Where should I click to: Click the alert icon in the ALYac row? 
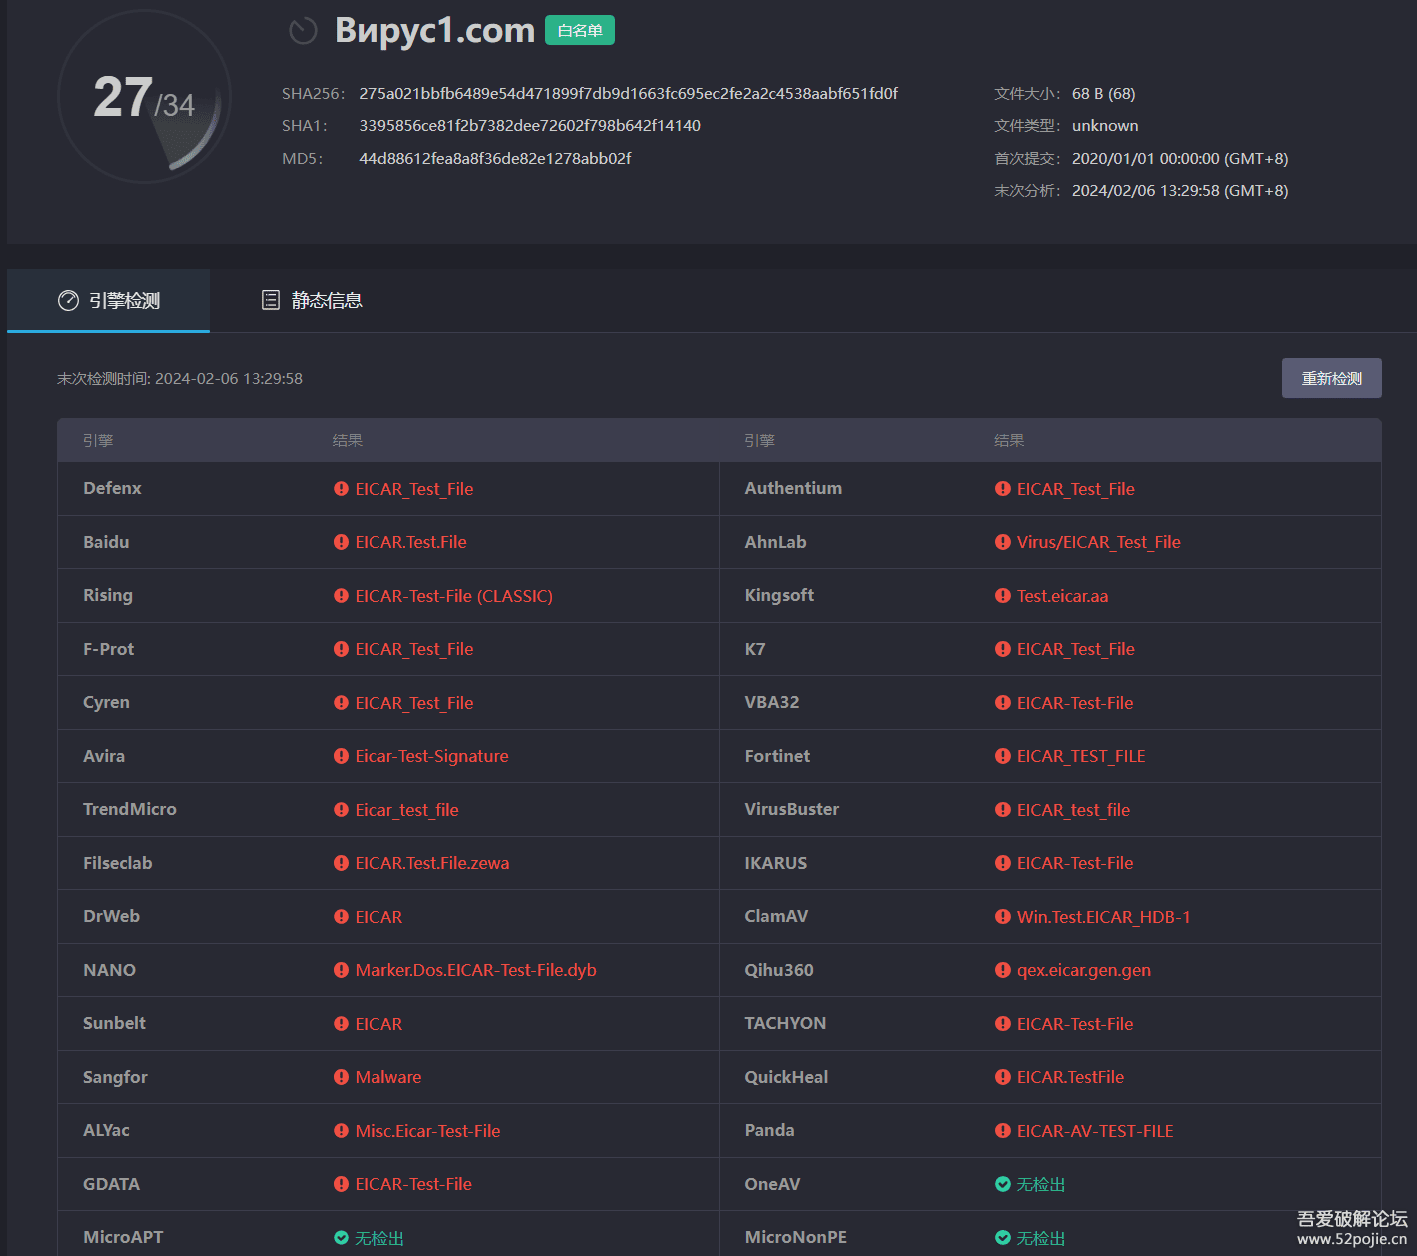tap(342, 1131)
